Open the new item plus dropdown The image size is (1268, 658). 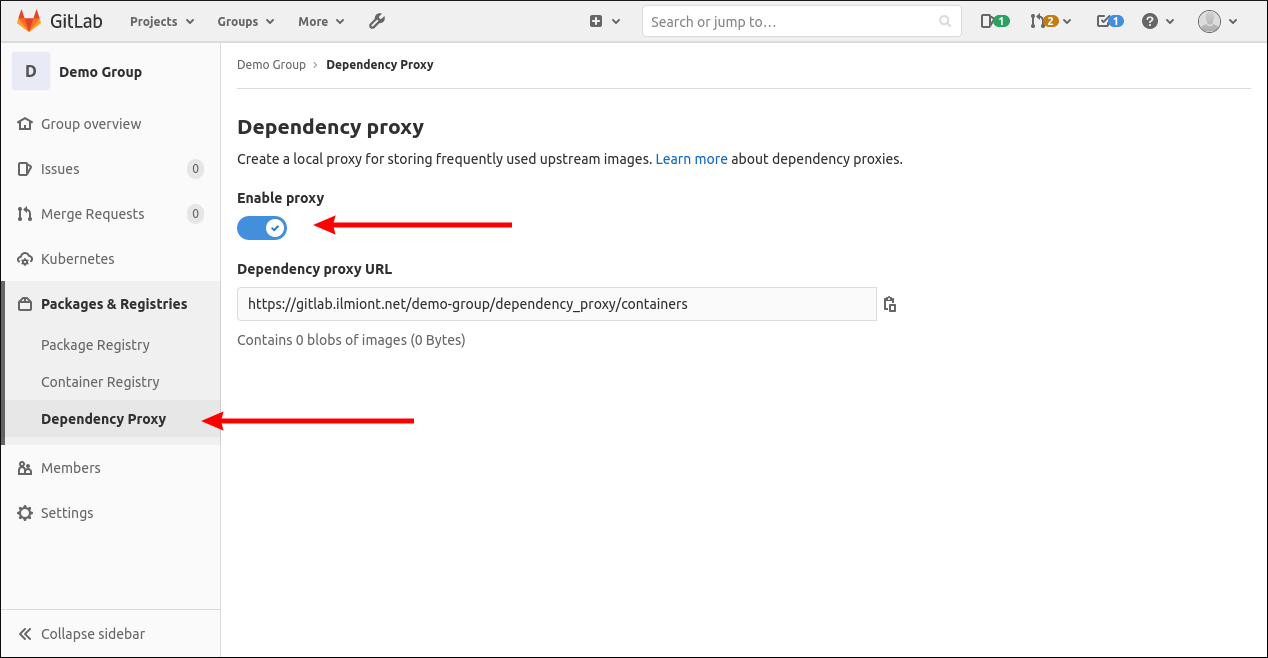604,21
